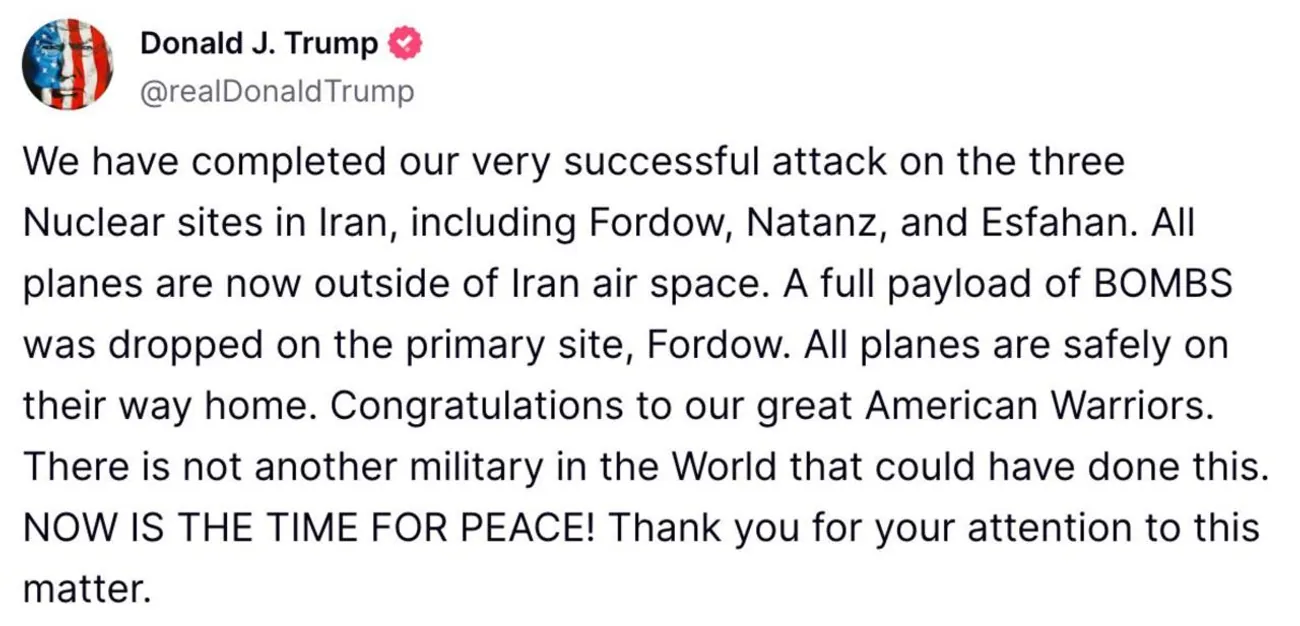The height and width of the screenshot is (626, 1300).
Task: Click the word World in the post
Action: (x=724, y=467)
